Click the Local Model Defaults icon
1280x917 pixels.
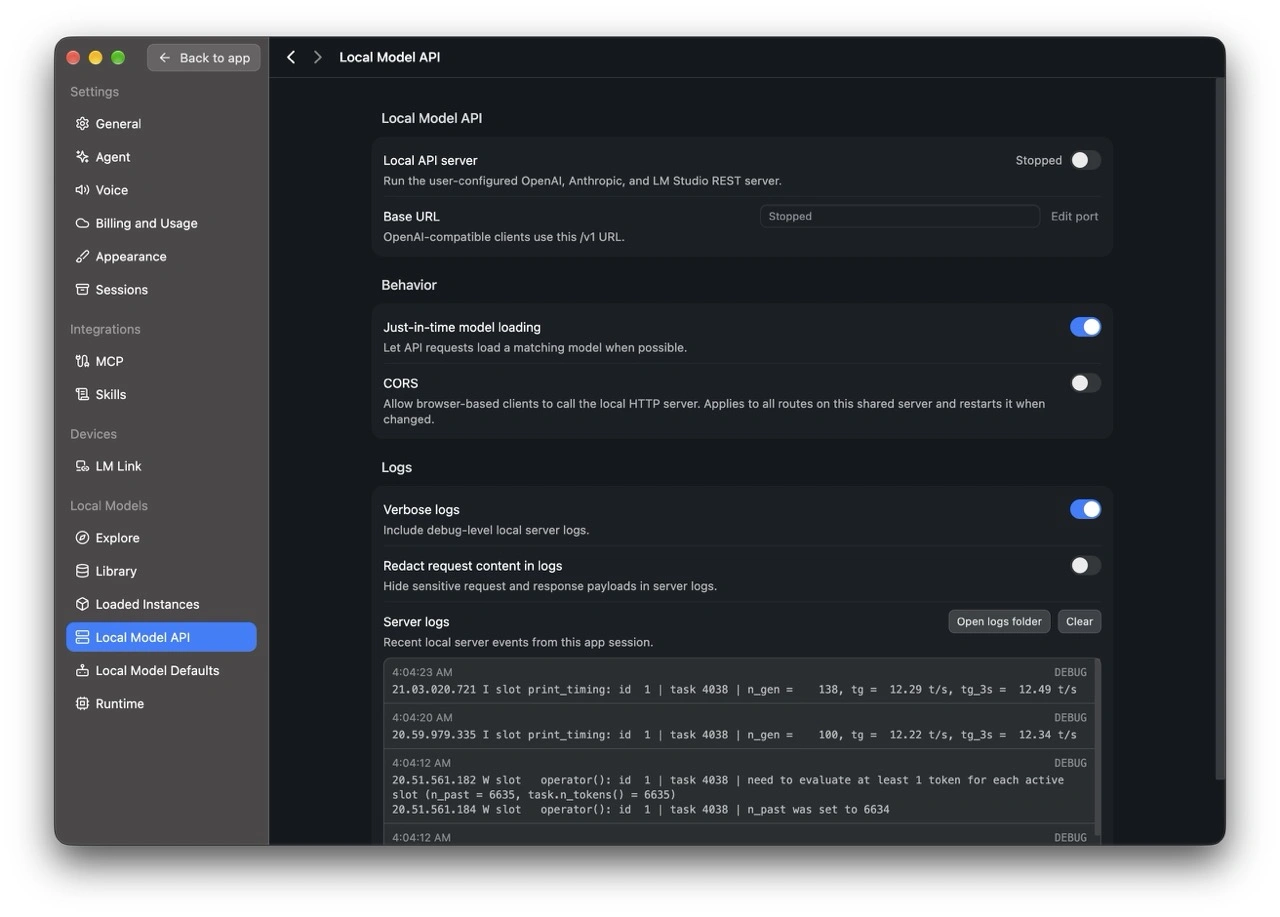82,670
